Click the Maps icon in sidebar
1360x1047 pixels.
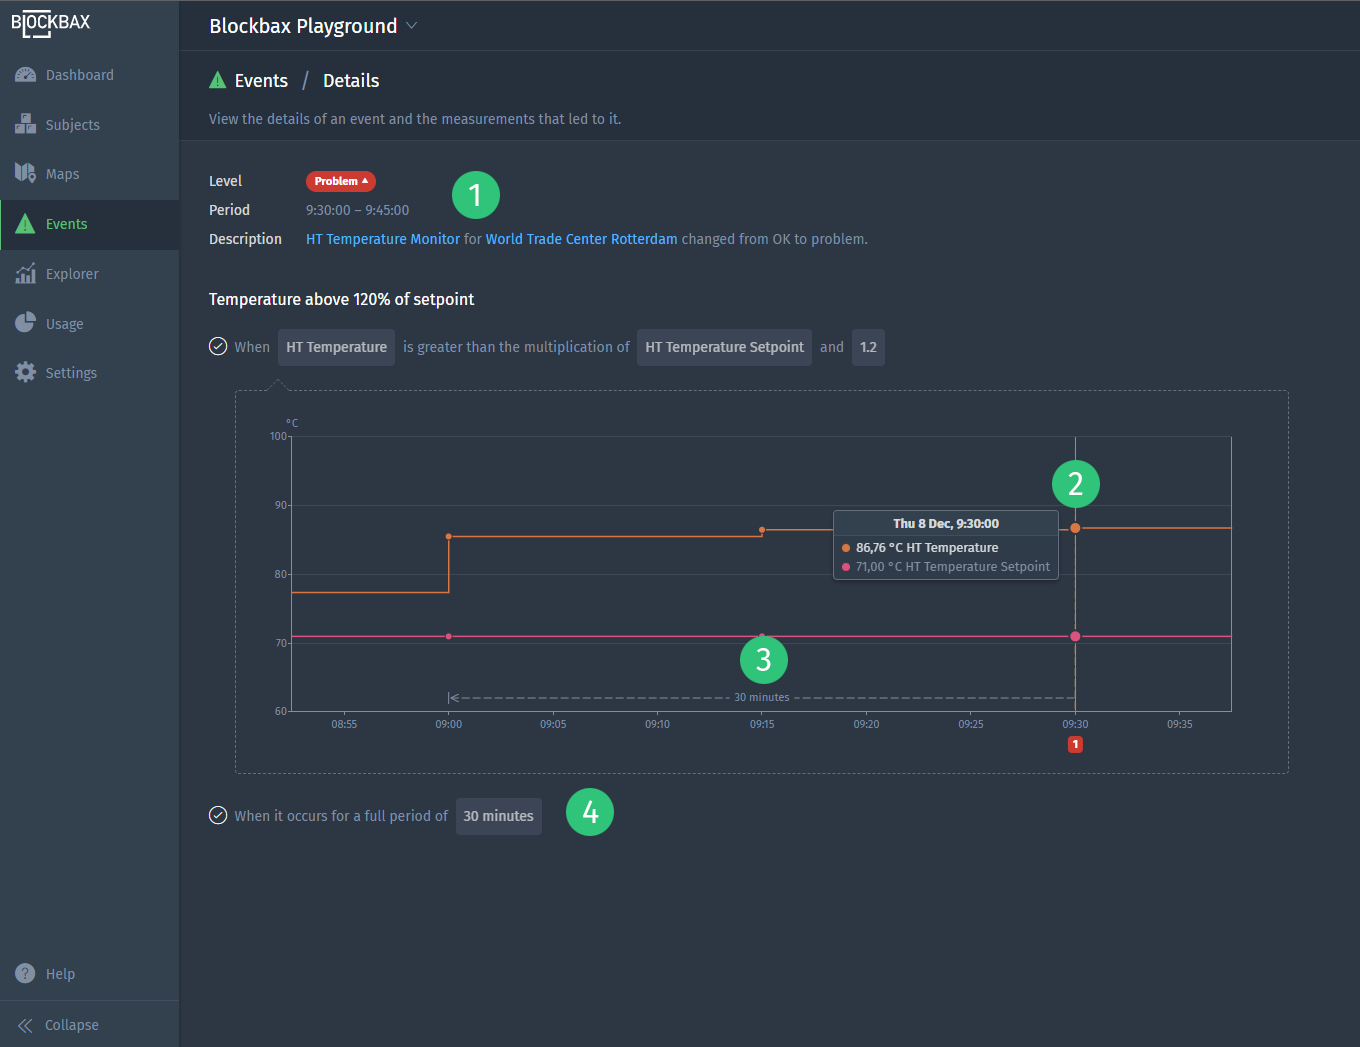pyautogui.click(x=26, y=173)
